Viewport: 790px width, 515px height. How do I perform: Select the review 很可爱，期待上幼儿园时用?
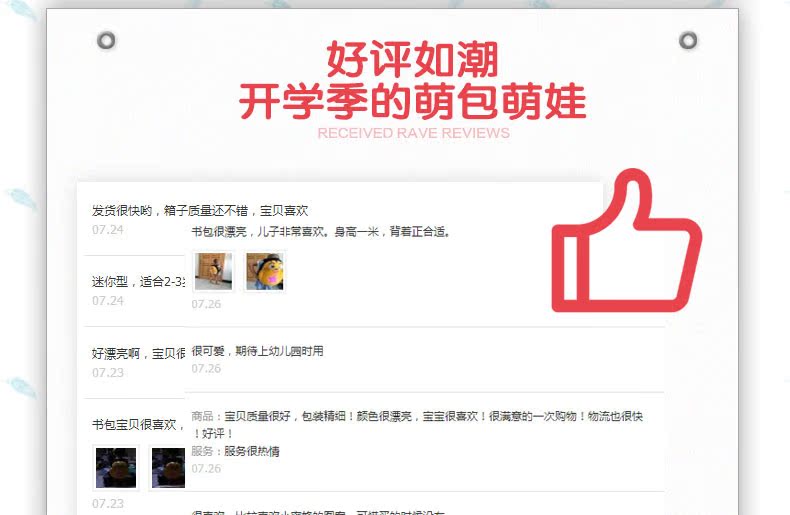pos(257,351)
